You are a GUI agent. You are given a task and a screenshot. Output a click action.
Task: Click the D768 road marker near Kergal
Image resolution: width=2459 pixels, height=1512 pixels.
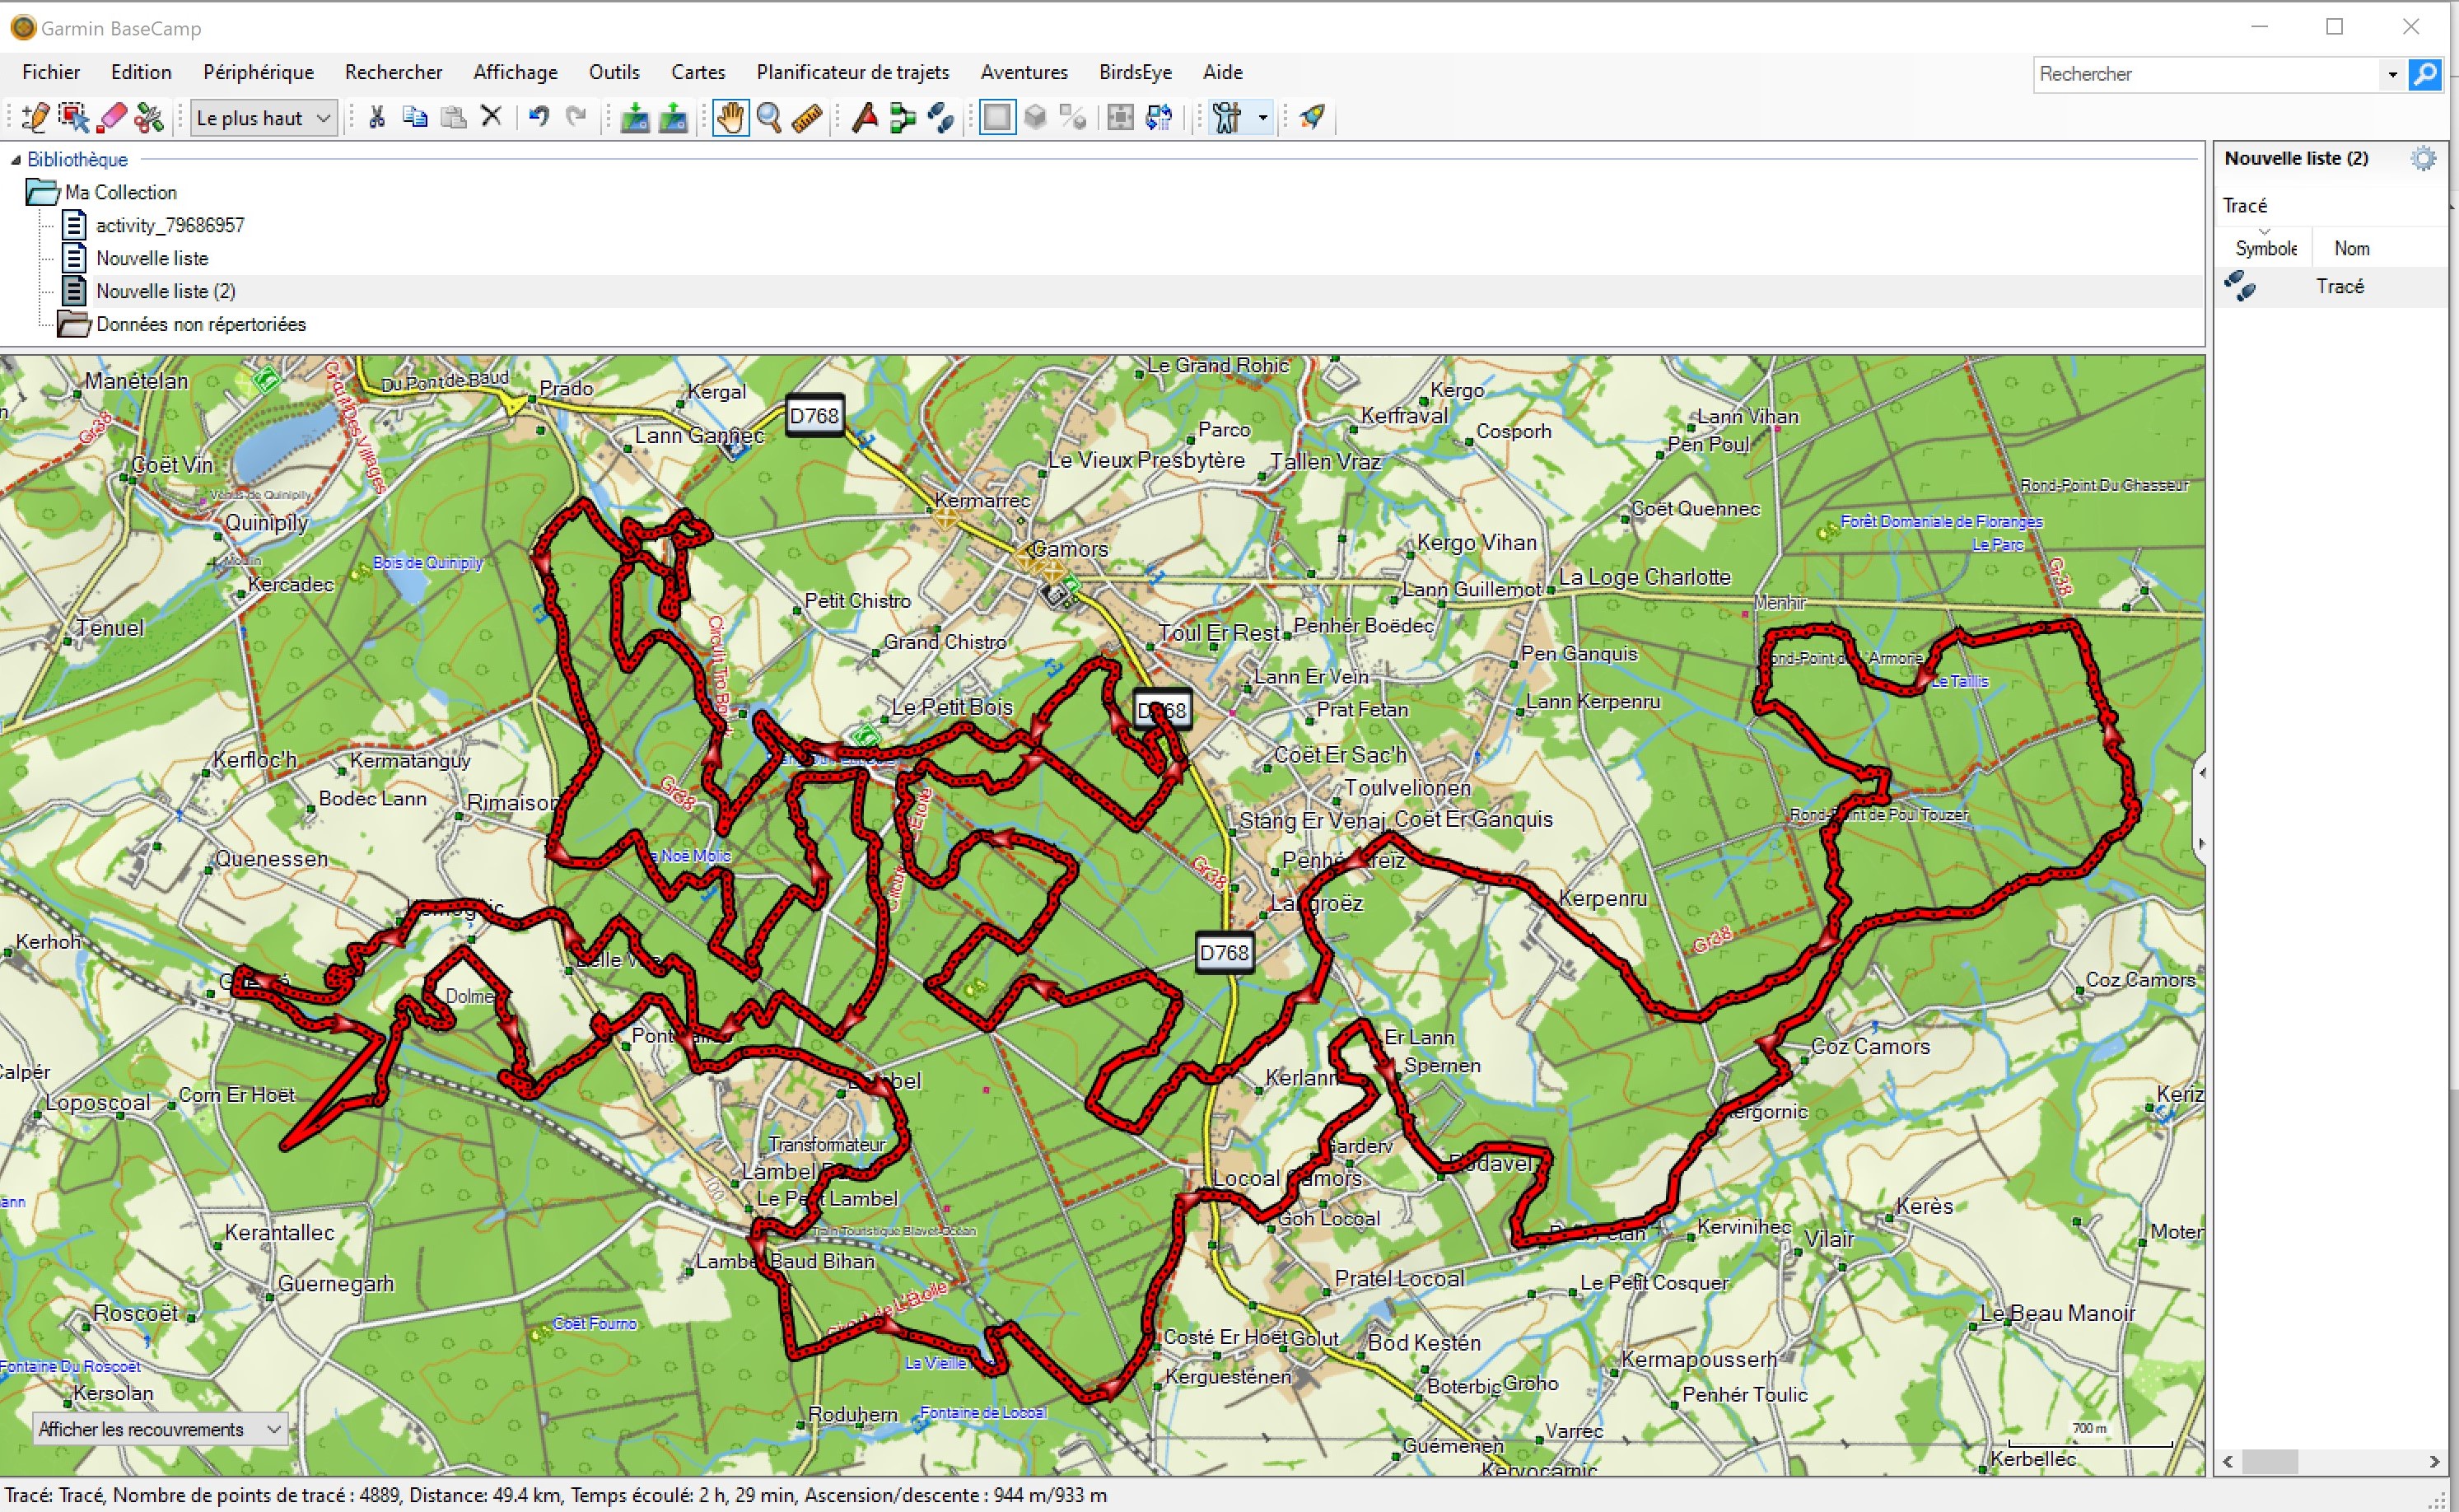point(814,416)
